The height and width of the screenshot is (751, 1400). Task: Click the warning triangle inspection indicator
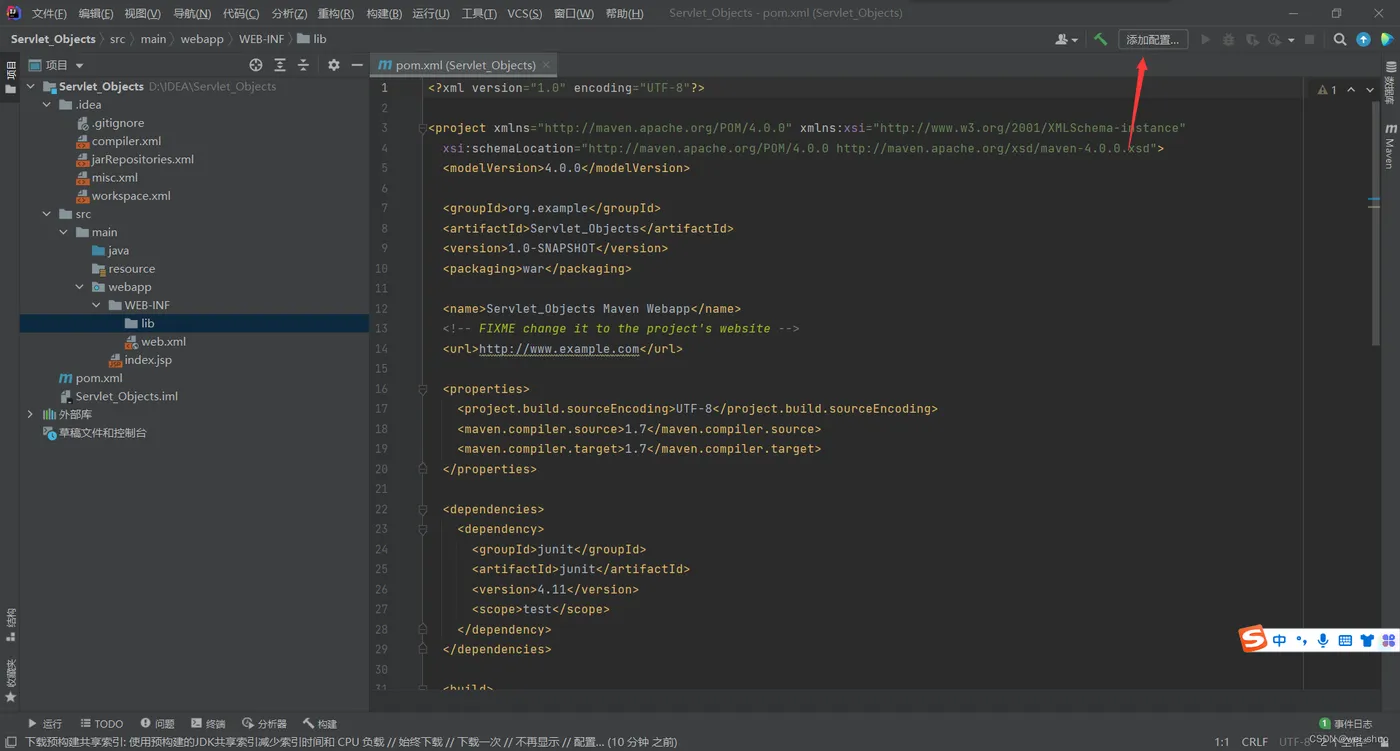point(1323,89)
